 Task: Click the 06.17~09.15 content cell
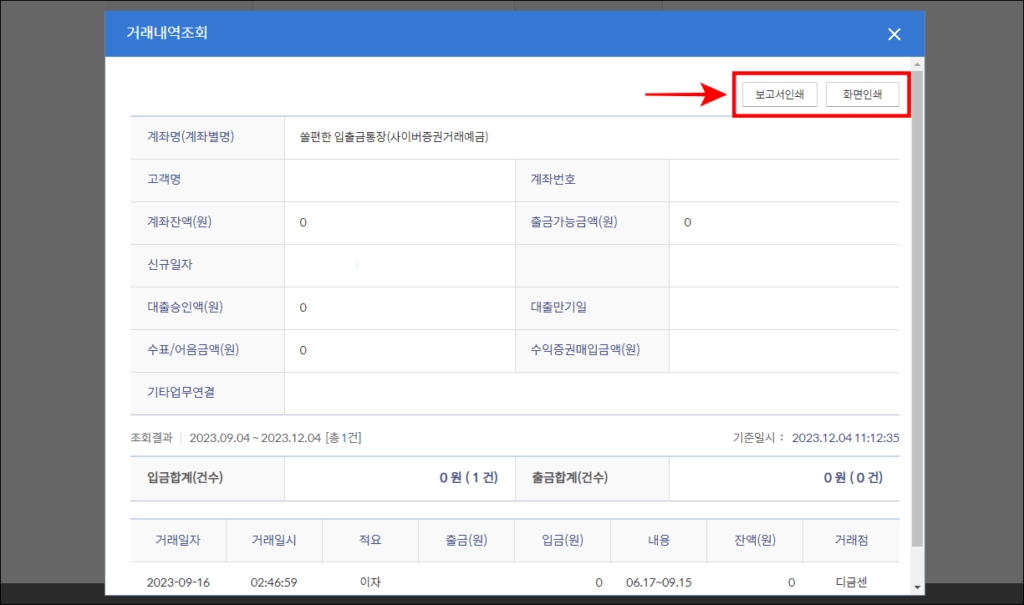[x=658, y=582]
